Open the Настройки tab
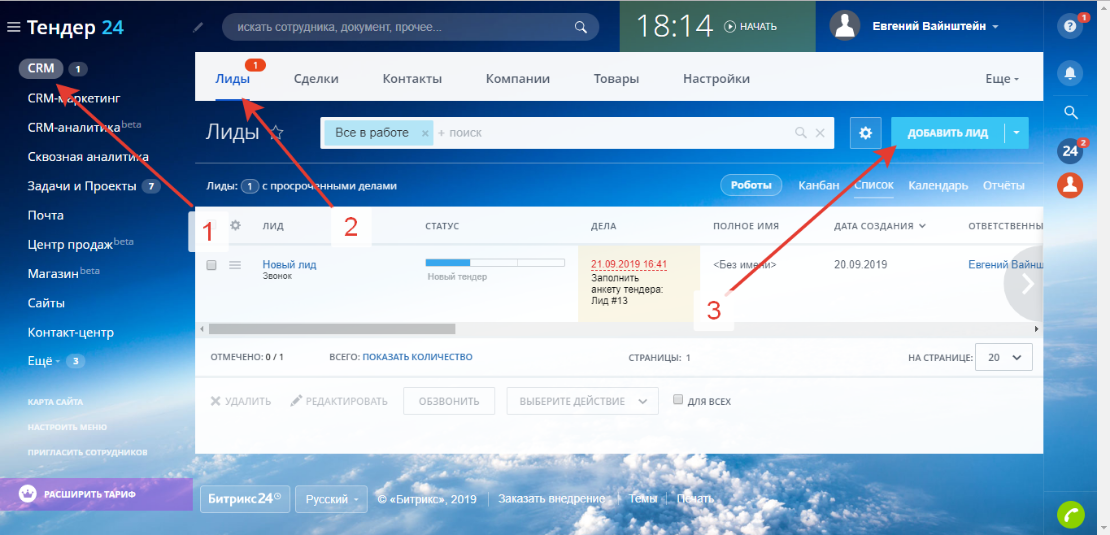1110x535 pixels. [x=716, y=79]
